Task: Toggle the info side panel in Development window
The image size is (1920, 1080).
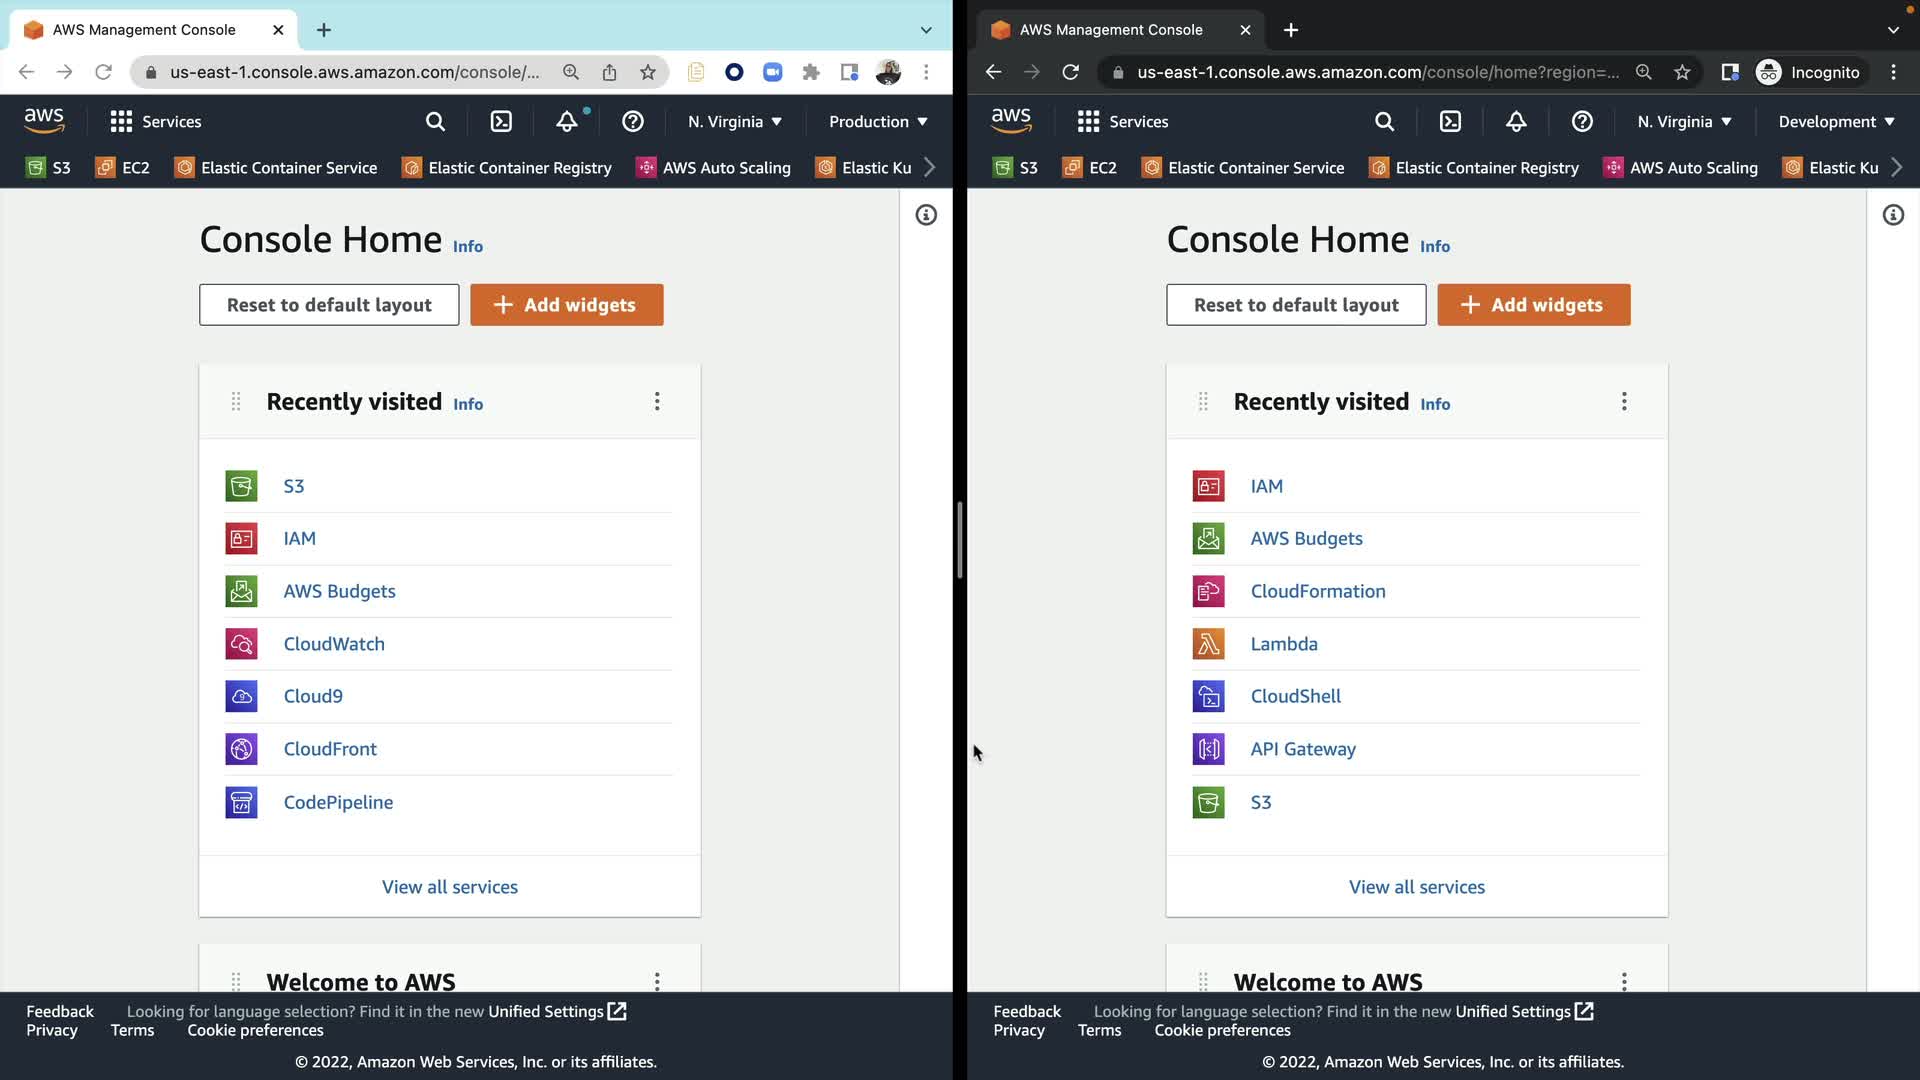Action: click(x=1893, y=215)
